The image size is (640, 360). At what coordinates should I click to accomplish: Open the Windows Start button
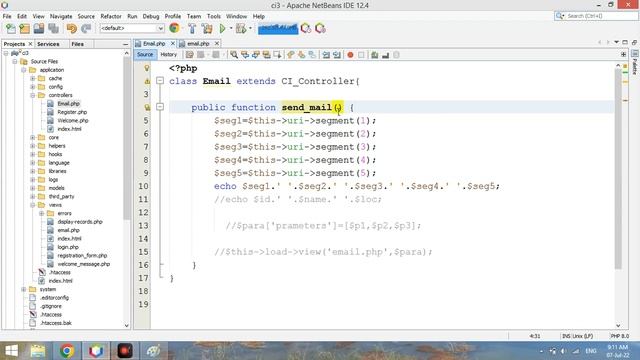tap(11, 351)
